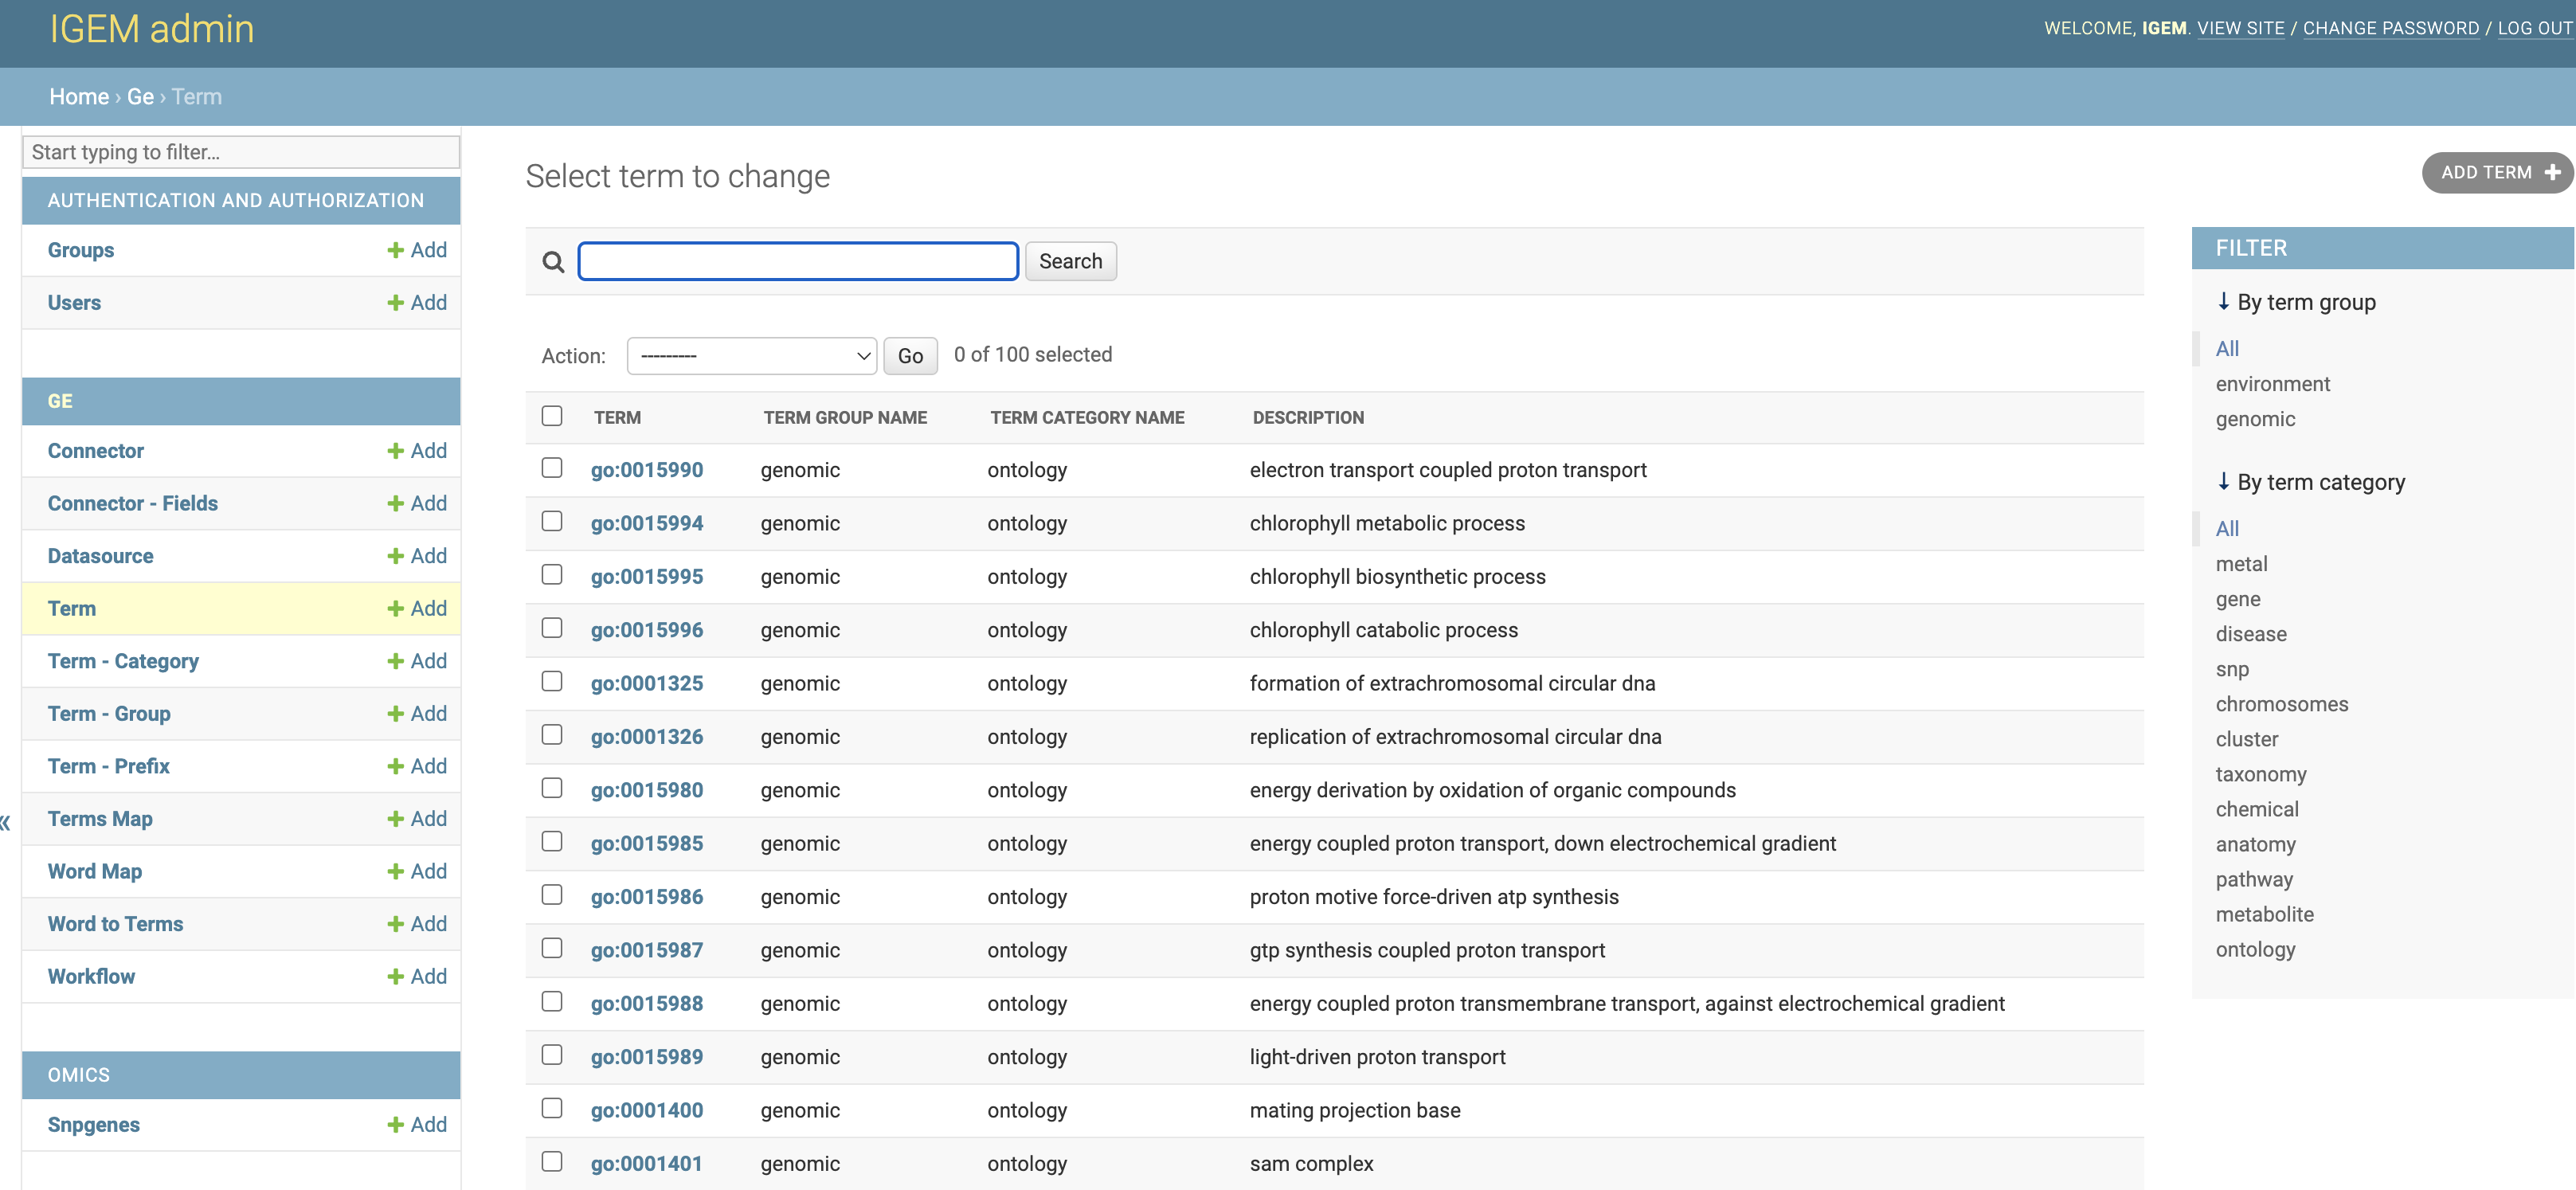Tick the select-all checkbox in the table header
The height and width of the screenshot is (1190, 2576).
tap(552, 416)
